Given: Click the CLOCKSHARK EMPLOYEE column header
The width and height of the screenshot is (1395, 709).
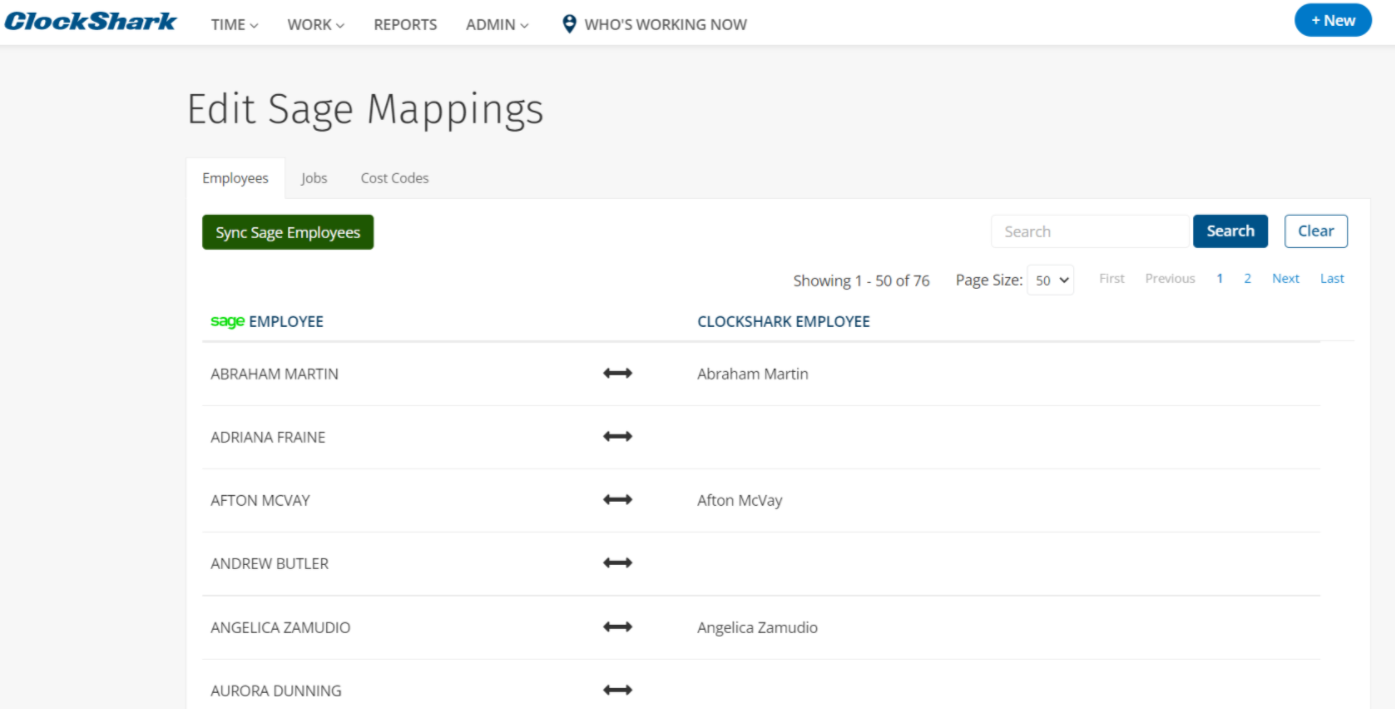Looking at the screenshot, I should coord(783,322).
